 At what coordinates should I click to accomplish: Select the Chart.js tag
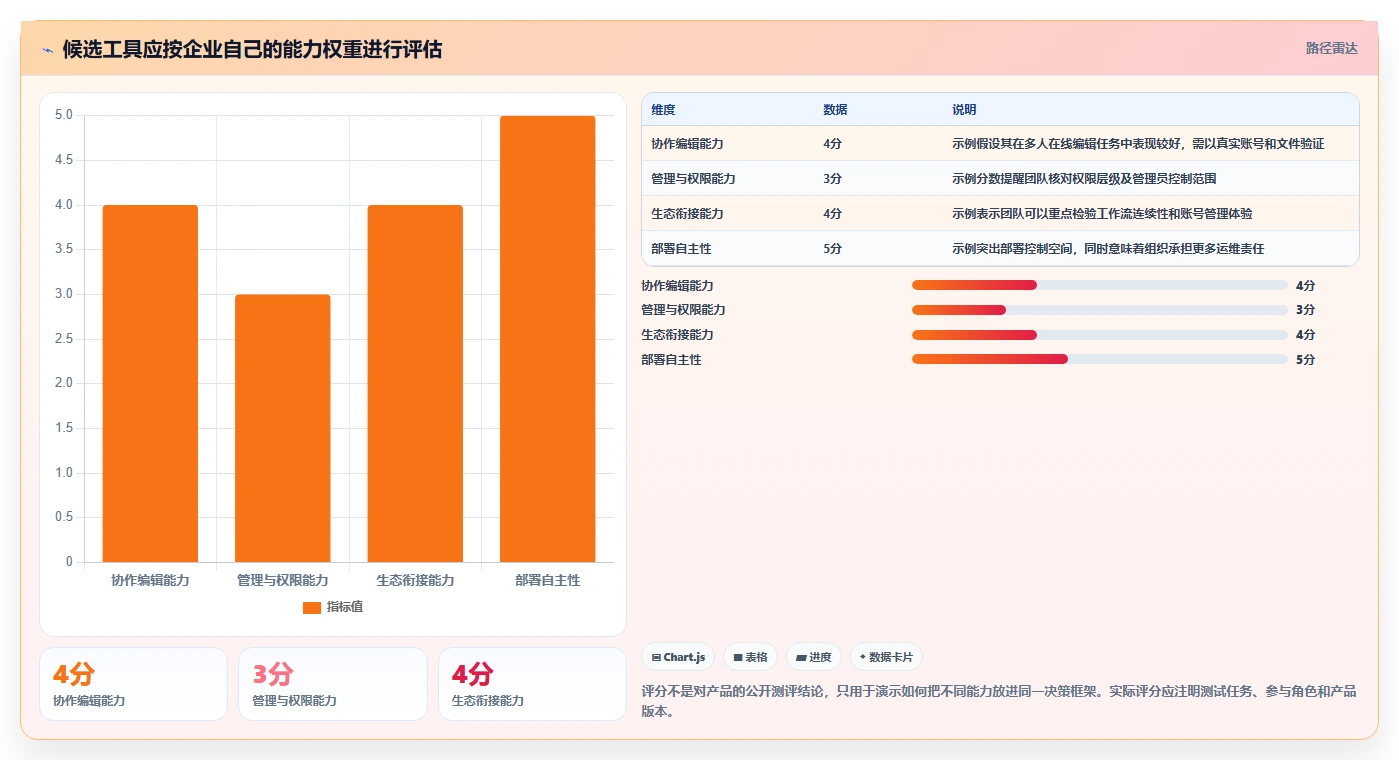[x=678, y=657]
